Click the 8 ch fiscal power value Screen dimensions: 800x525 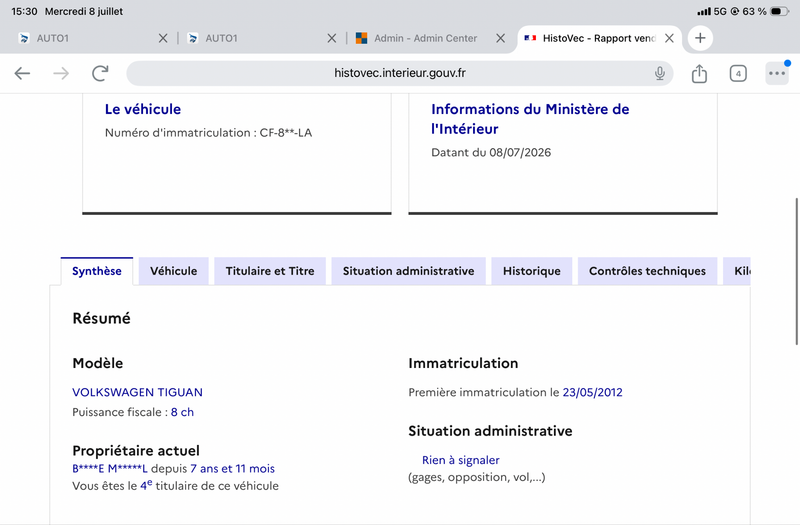pyautogui.click(x=182, y=412)
